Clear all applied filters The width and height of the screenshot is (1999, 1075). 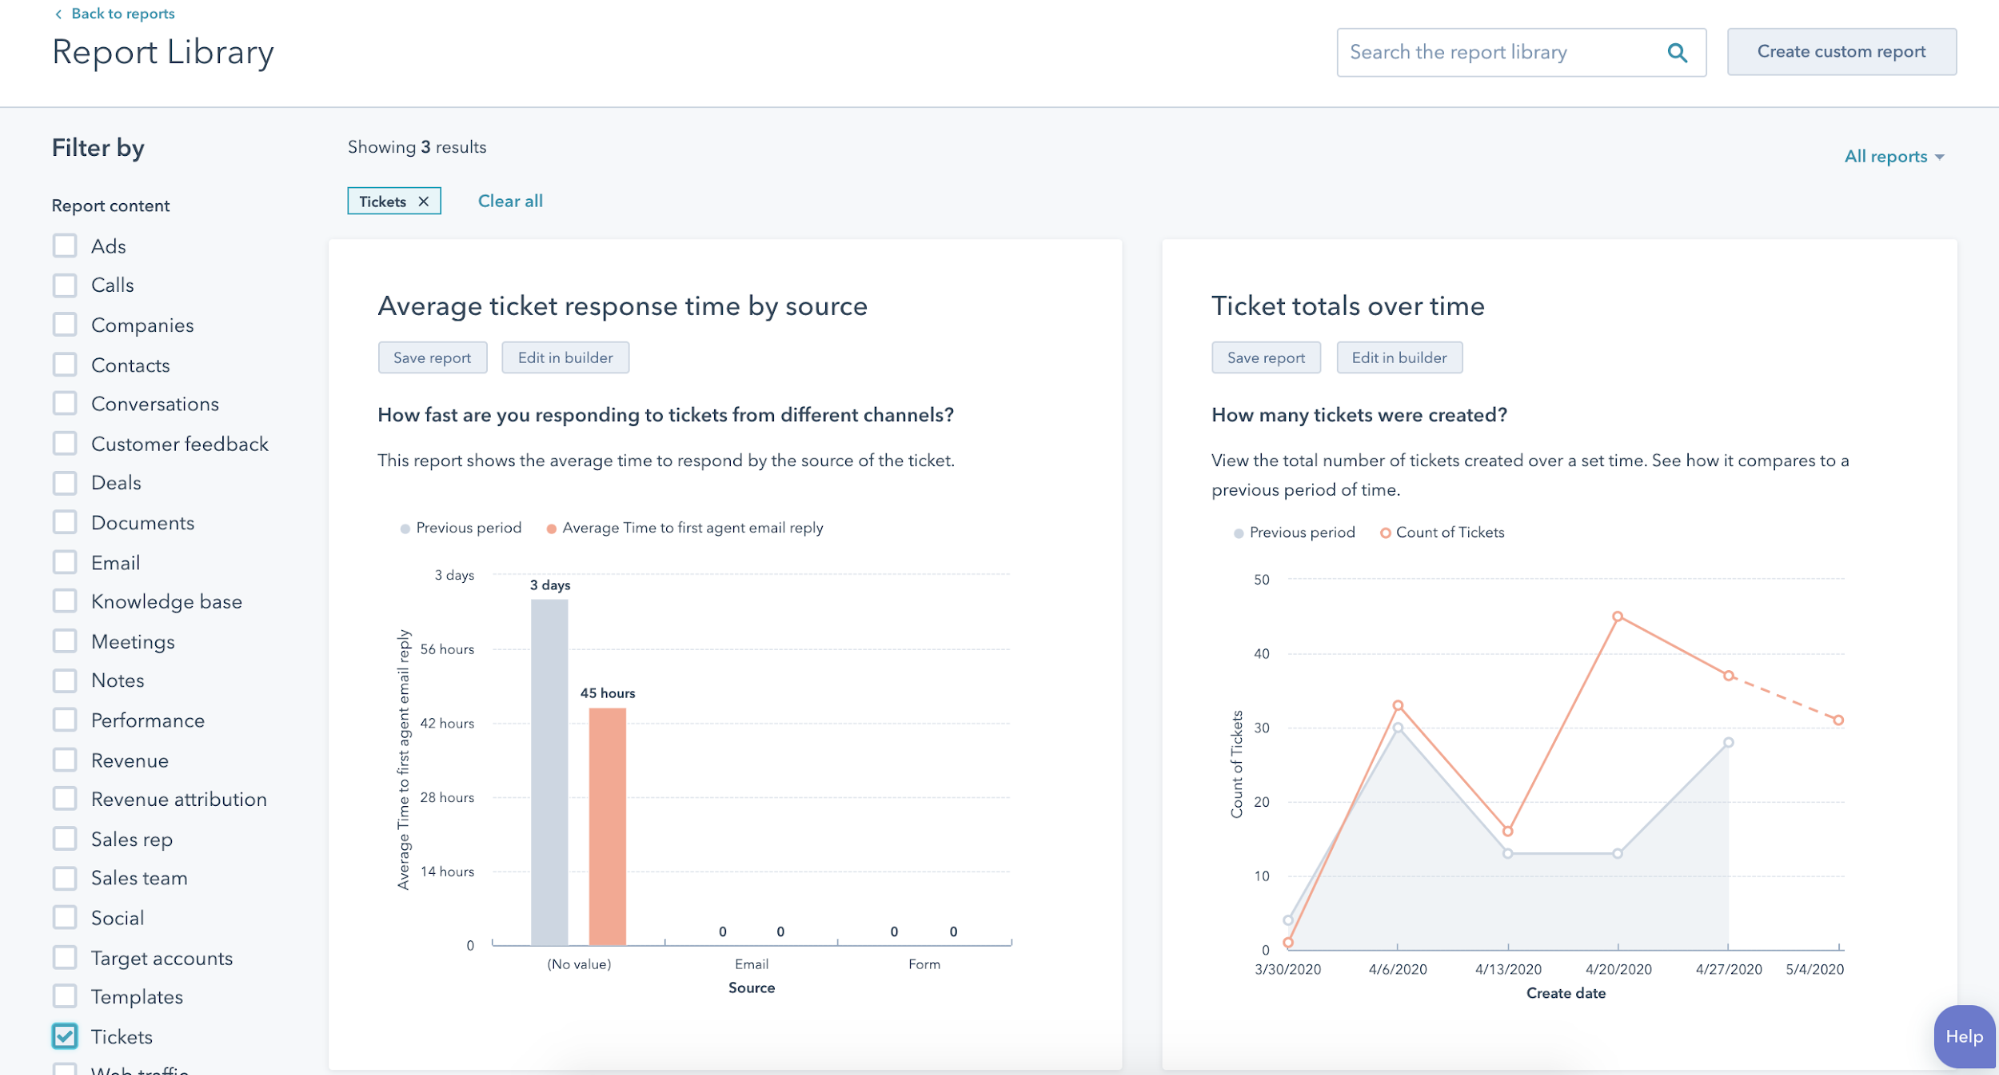[x=510, y=201]
